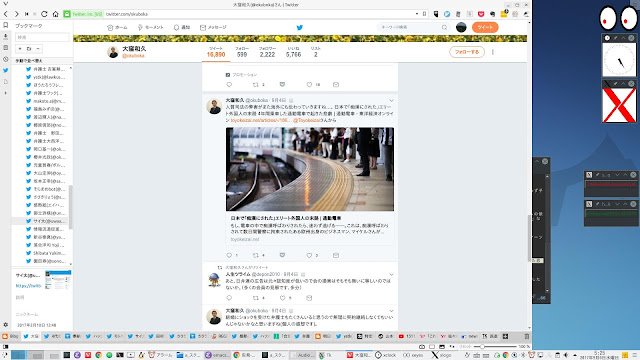This screenshot has width=640, height=360.
Task: Toggle the pin icon on the xclock window
Action: point(616,38)
